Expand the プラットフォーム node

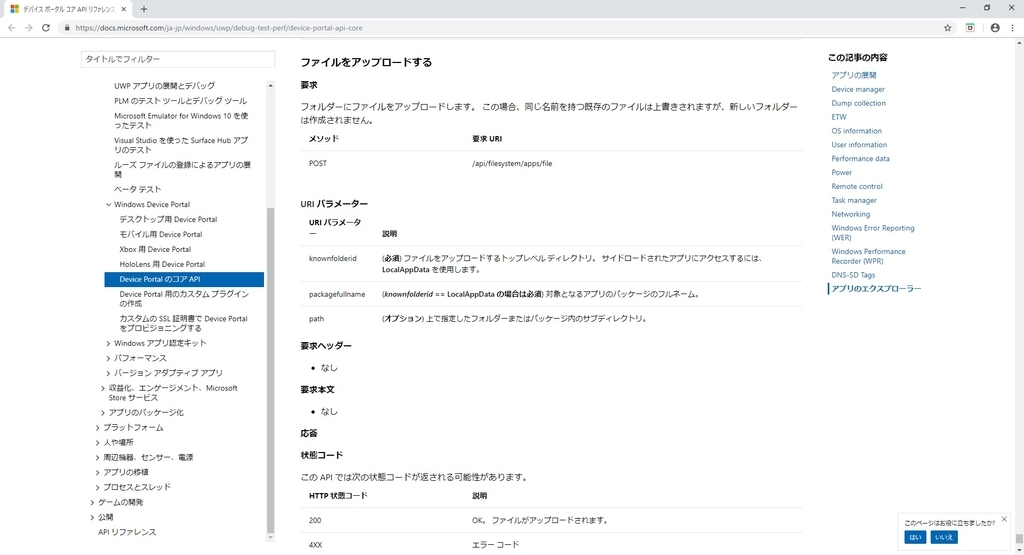click(x=98, y=428)
